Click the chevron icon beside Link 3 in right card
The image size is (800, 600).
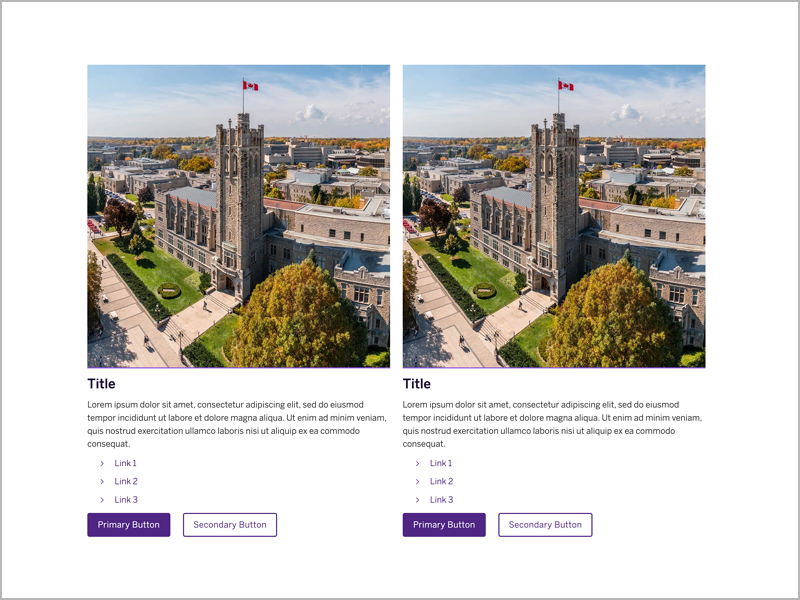click(x=417, y=500)
